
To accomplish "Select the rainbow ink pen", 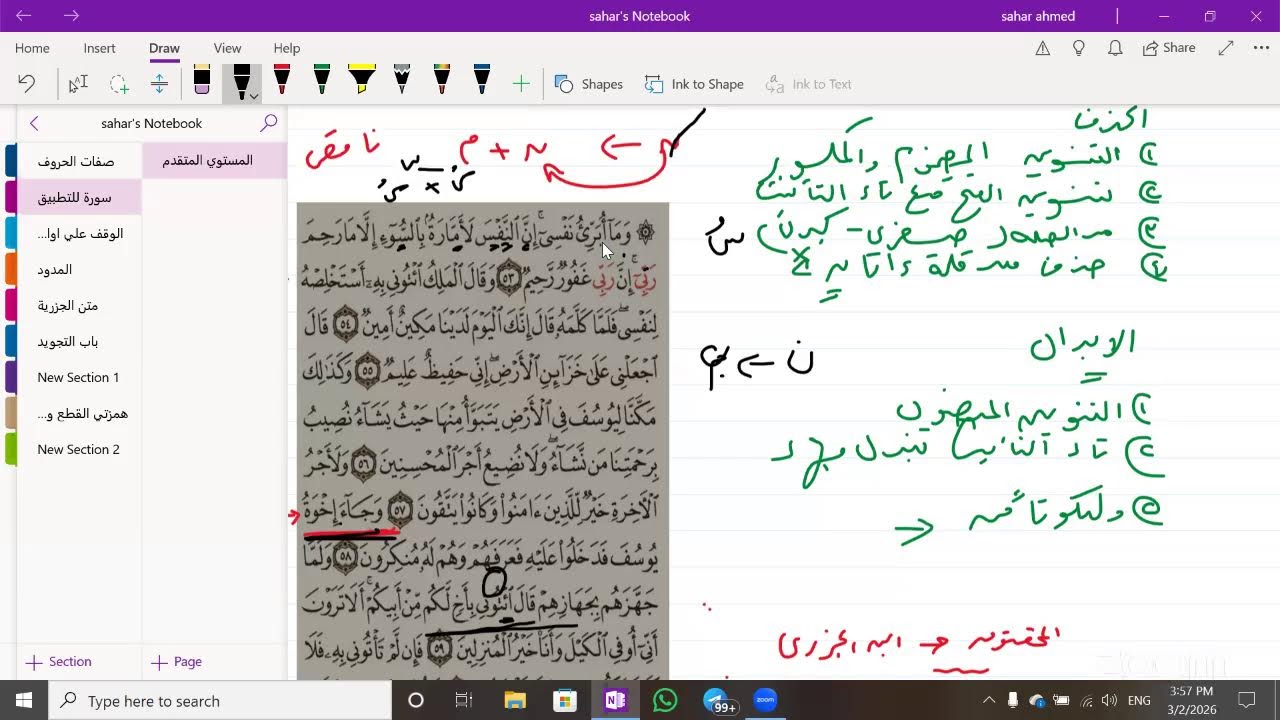I will (x=442, y=81).
